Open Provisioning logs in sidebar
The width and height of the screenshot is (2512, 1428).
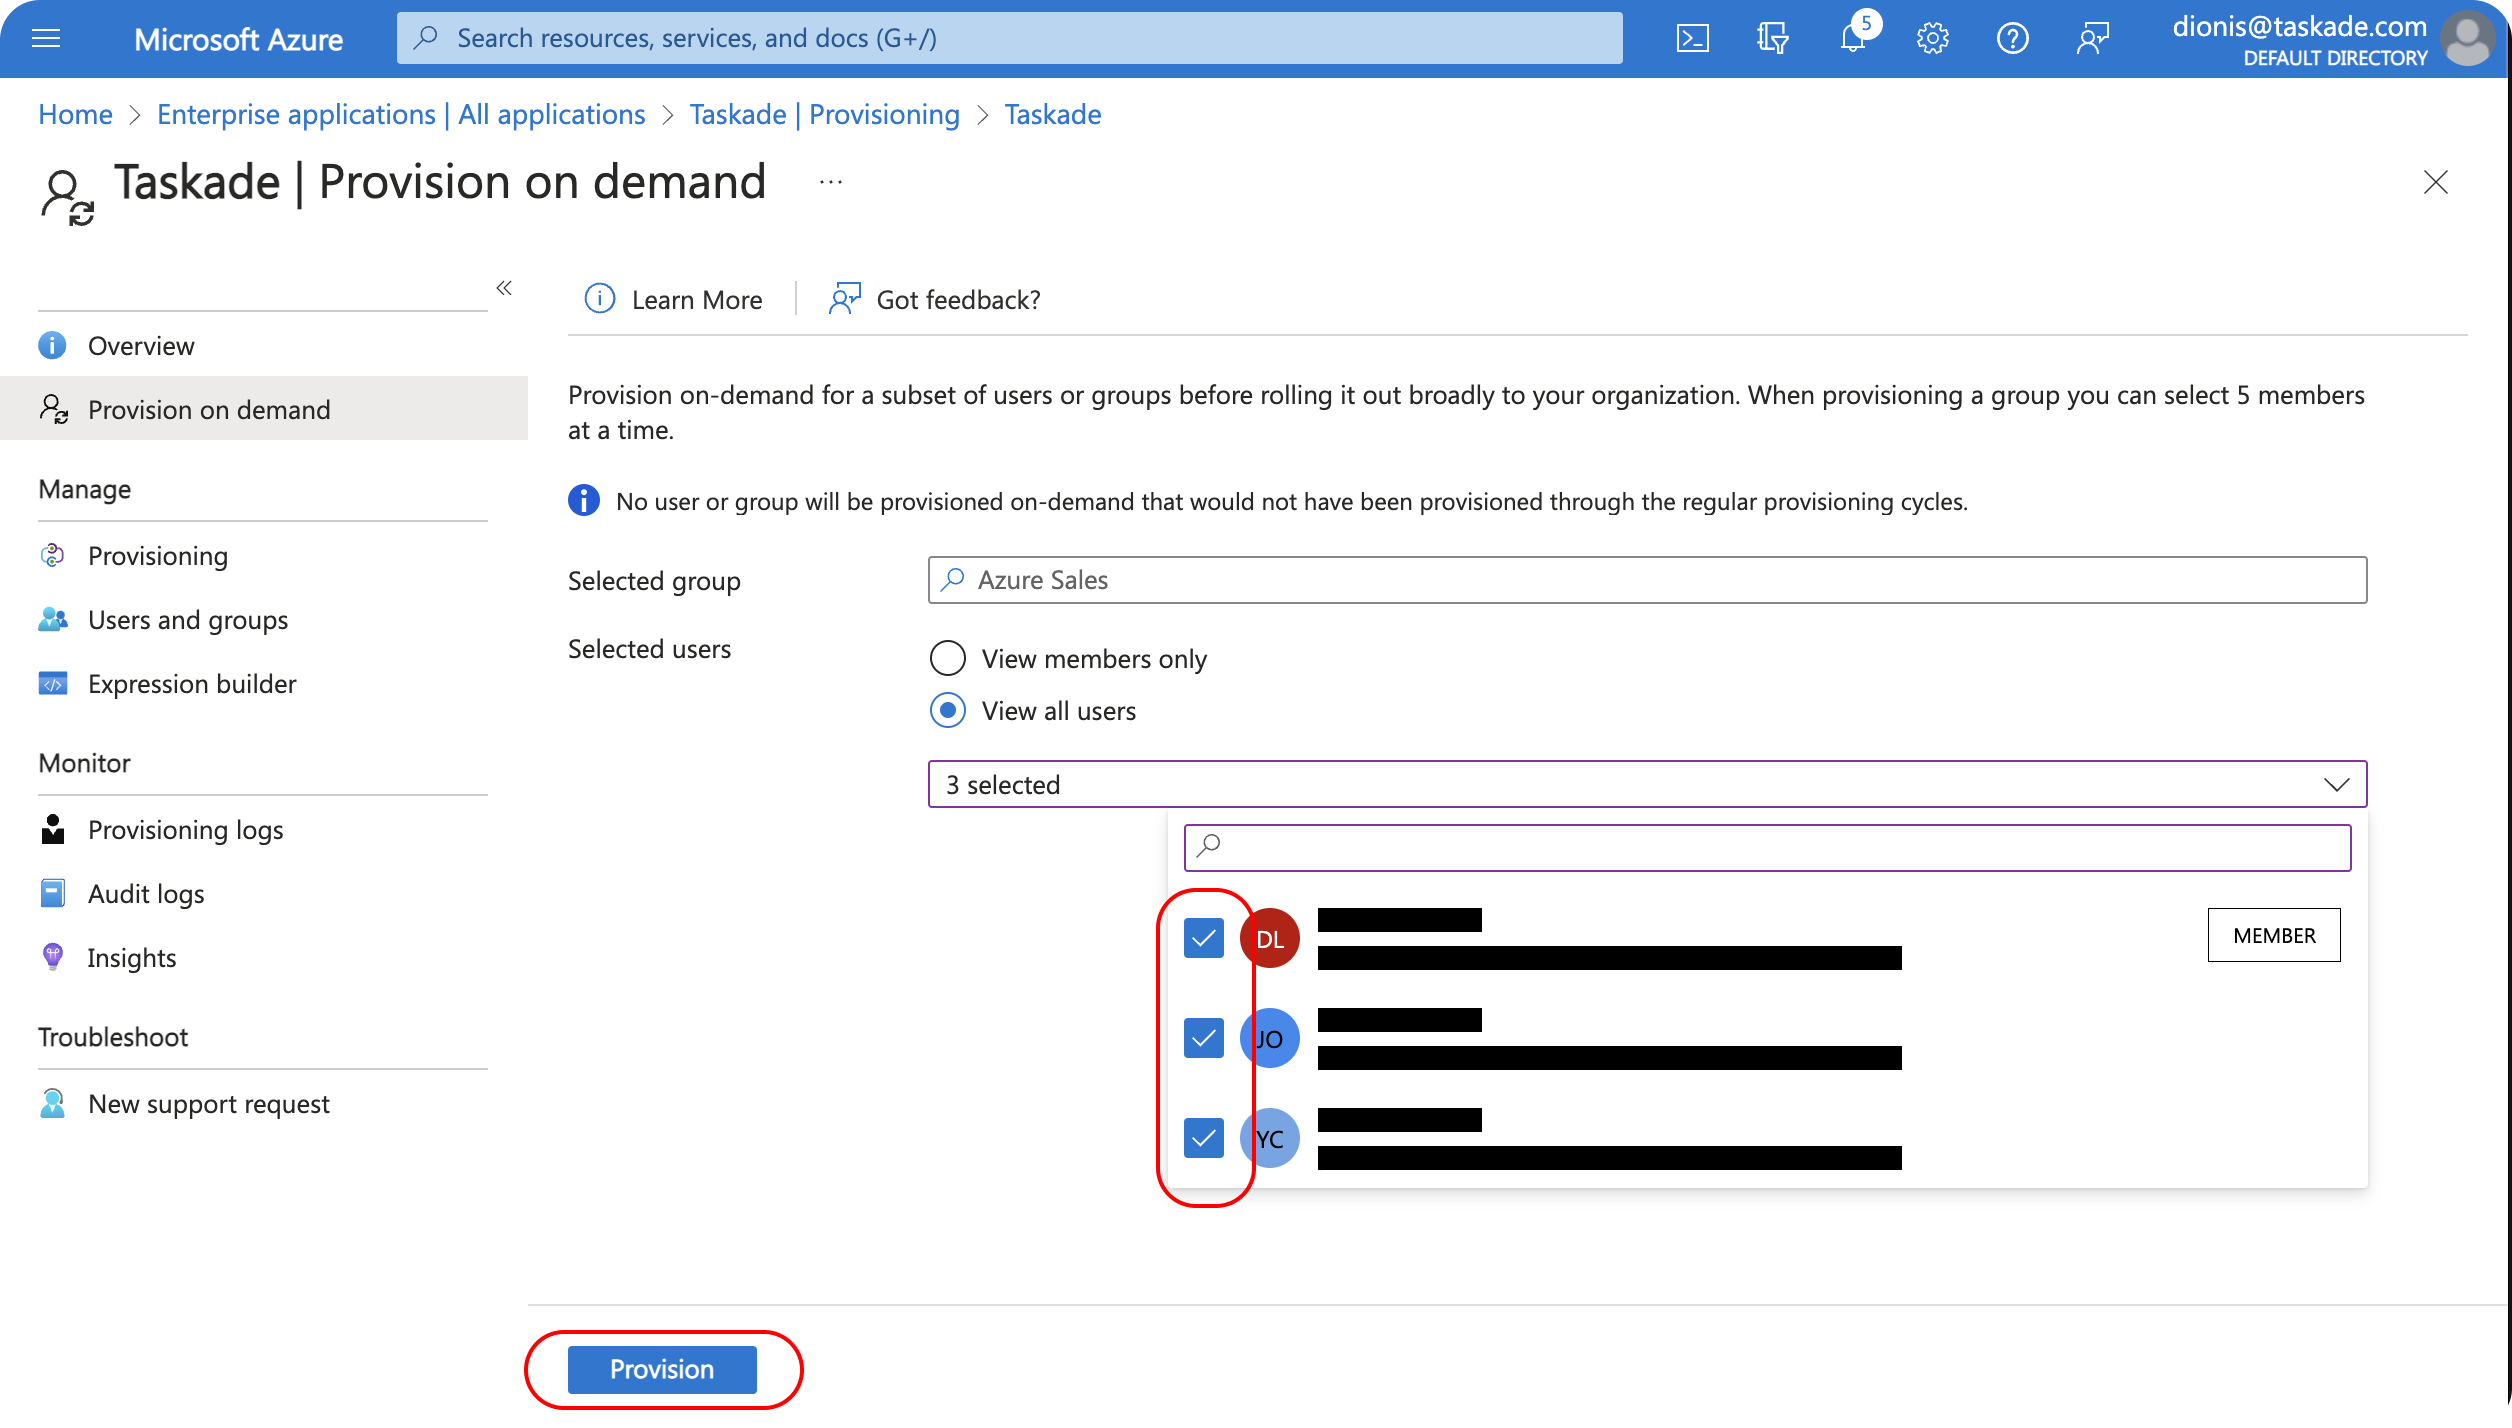(185, 830)
